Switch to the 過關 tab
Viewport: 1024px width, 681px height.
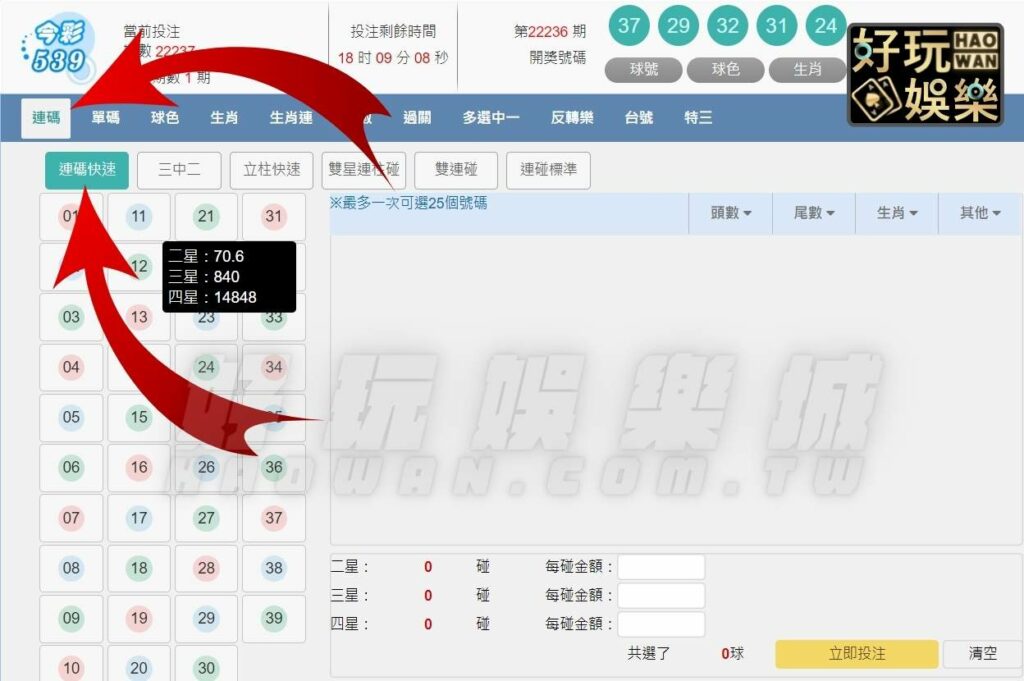(417, 117)
